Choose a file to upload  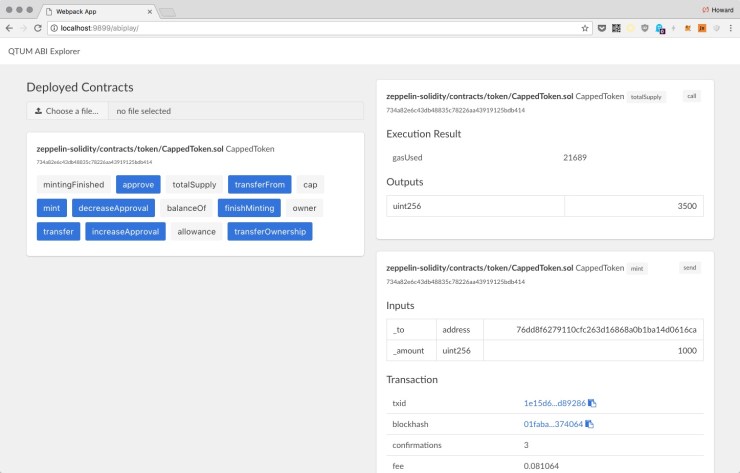(x=68, y=111)
